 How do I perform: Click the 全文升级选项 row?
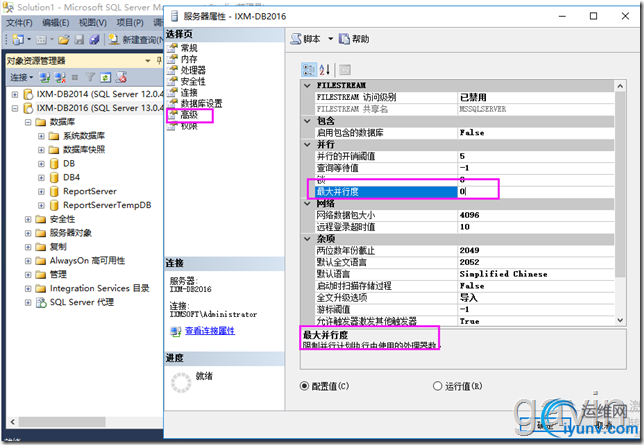pos(464,297)
